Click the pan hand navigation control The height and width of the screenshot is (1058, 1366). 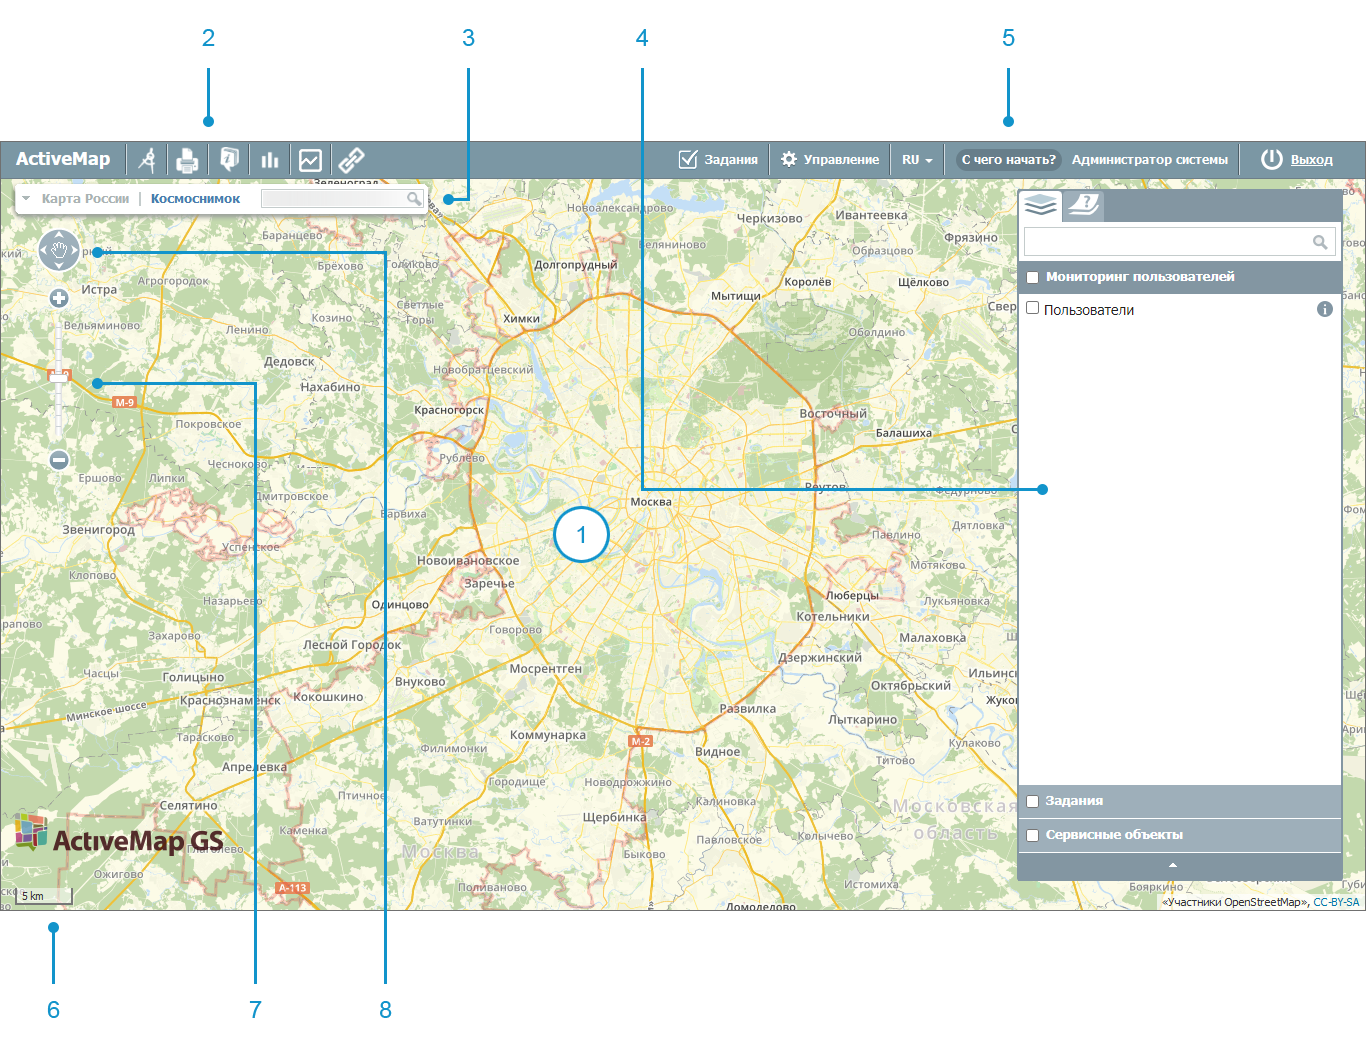pyautogui.click(x=59, y=250)
